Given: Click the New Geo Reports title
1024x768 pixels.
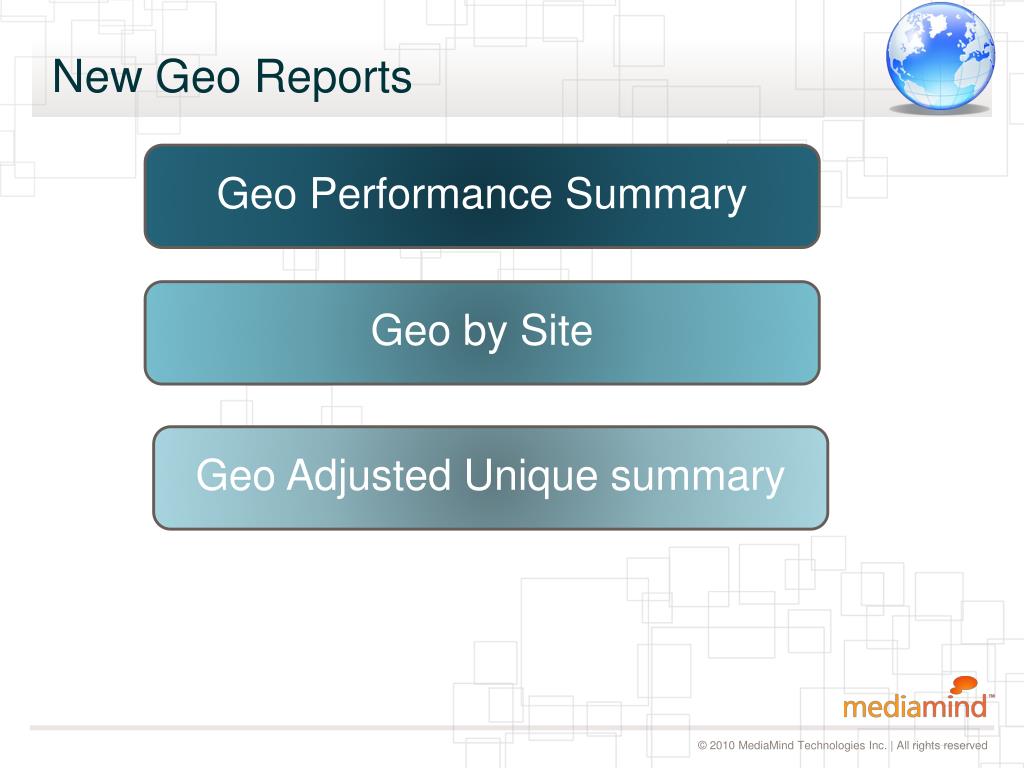Looking at the screenshot, I should point(232,77).
